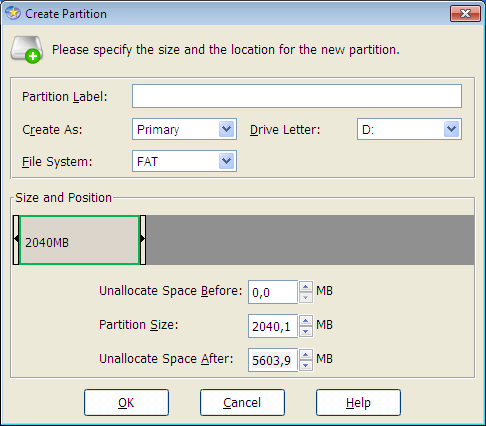Screen dimensions: 486x426
Task: Click the disk with green plus icon
Action: [27, 50]
